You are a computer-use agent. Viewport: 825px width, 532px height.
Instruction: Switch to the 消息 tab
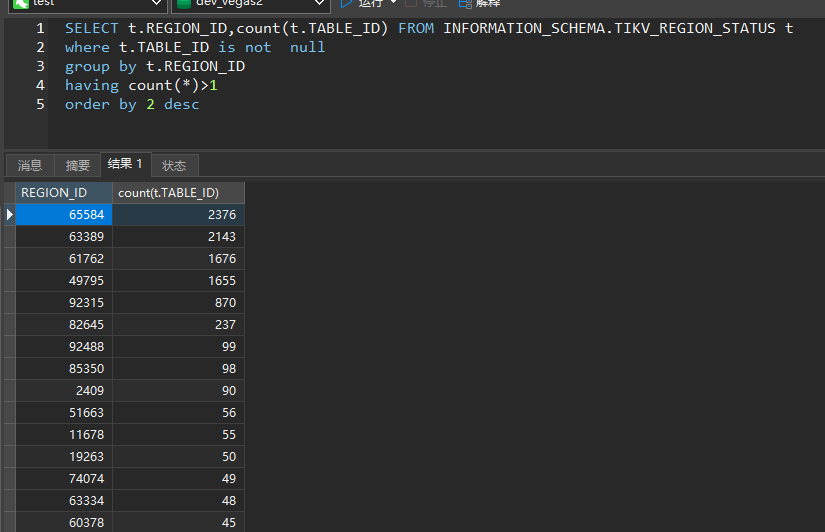click(30, 165)
